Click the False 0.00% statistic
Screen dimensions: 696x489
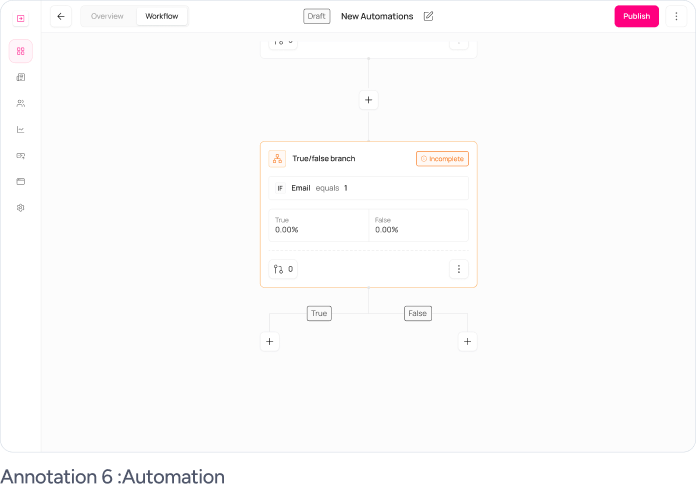(x=419, y=225)
